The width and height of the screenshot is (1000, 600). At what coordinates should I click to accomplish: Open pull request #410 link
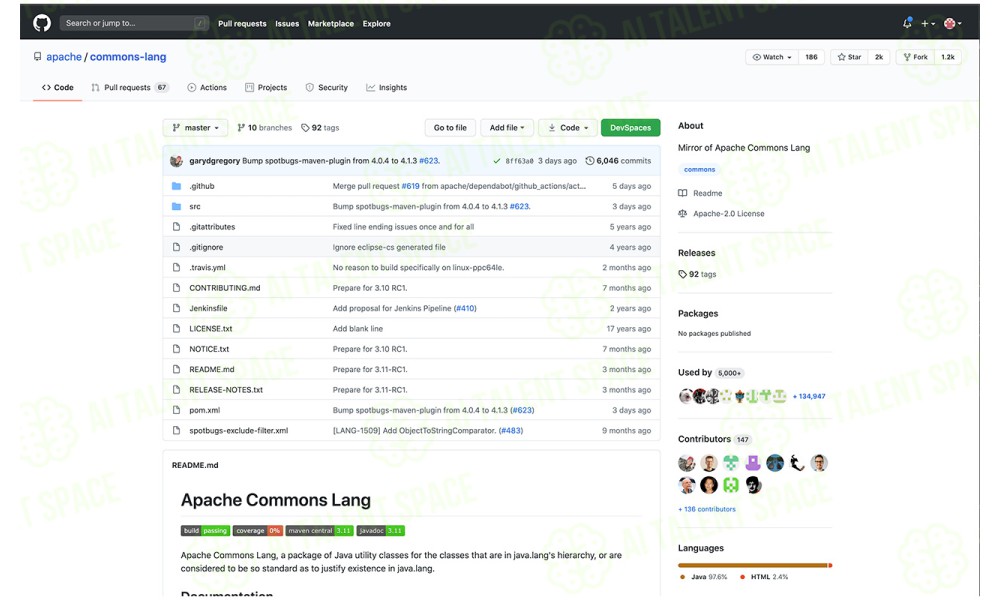click(465, 309)
